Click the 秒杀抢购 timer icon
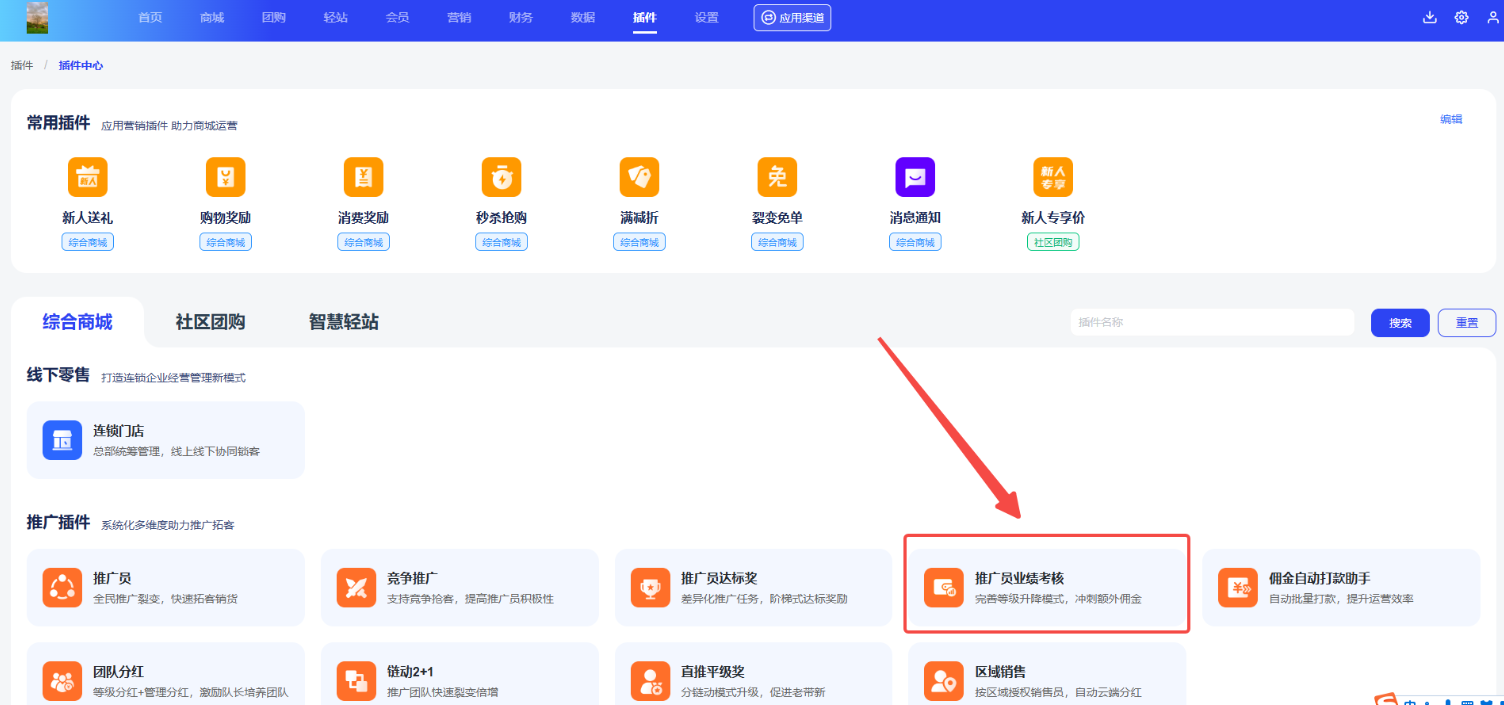This screenshot has height=705, width=1504. (x=501, y=178)
